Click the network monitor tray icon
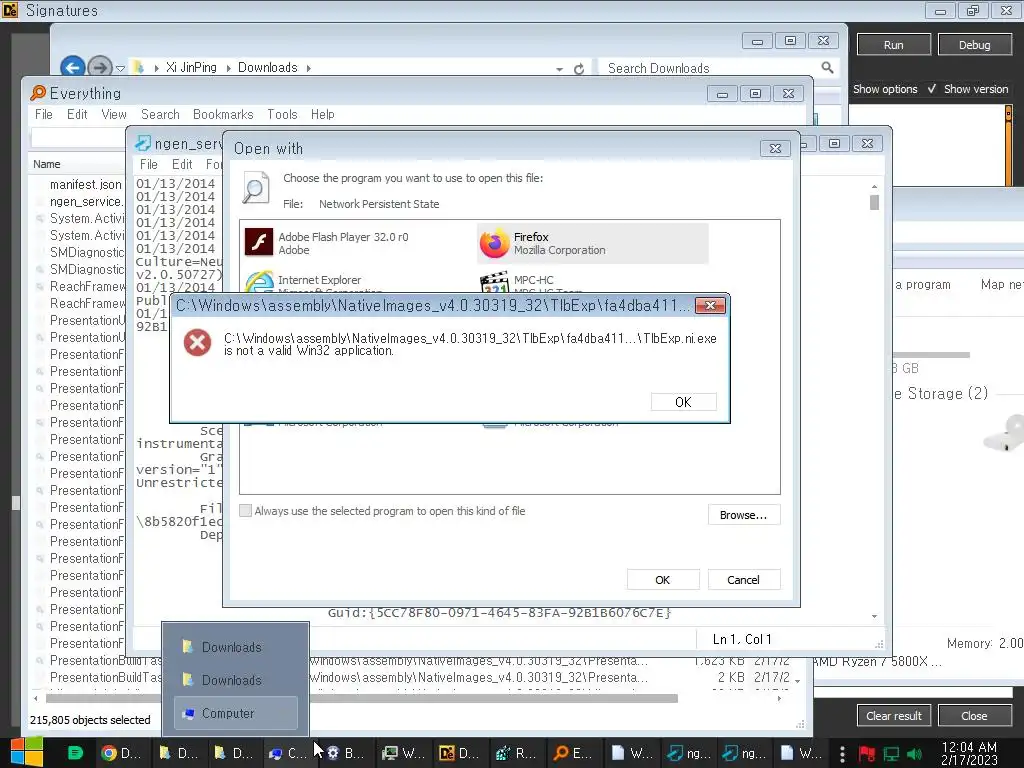Viewport: 1024px width, 768px height. 891,754
